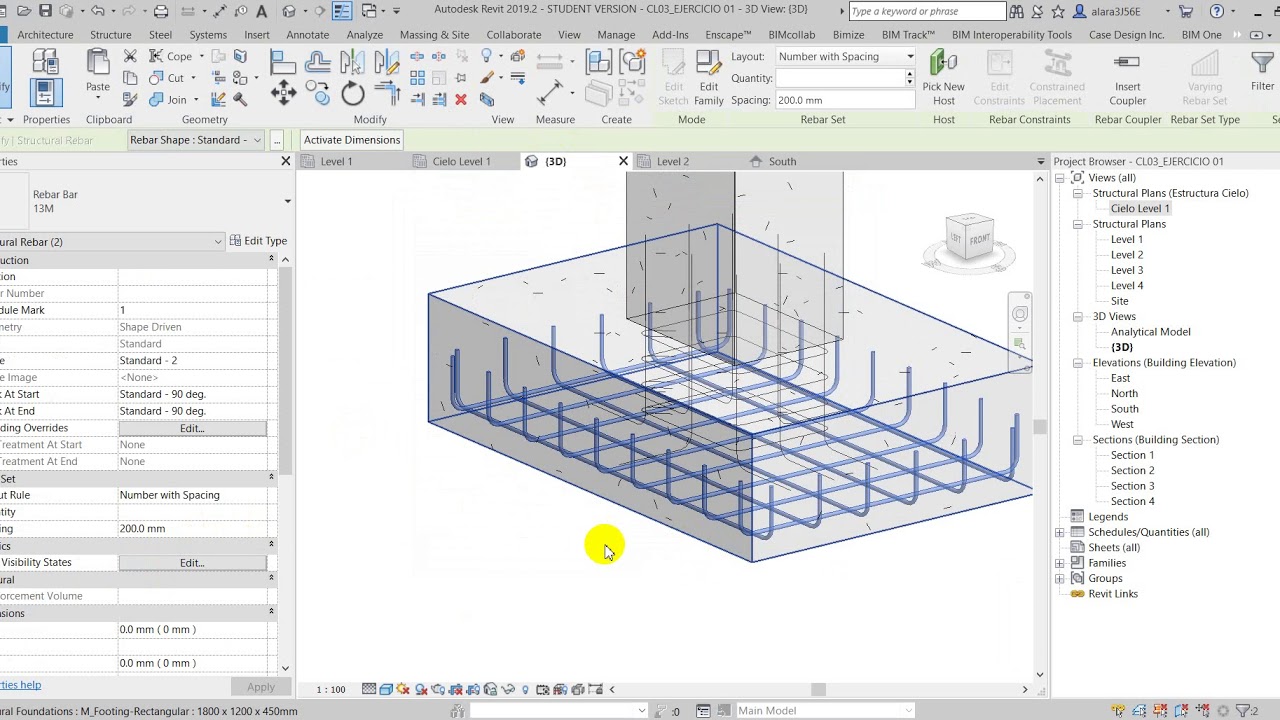Click Edit button for Rounding Overrides
Screen dimensions: 1280x720
coord(192,428)
